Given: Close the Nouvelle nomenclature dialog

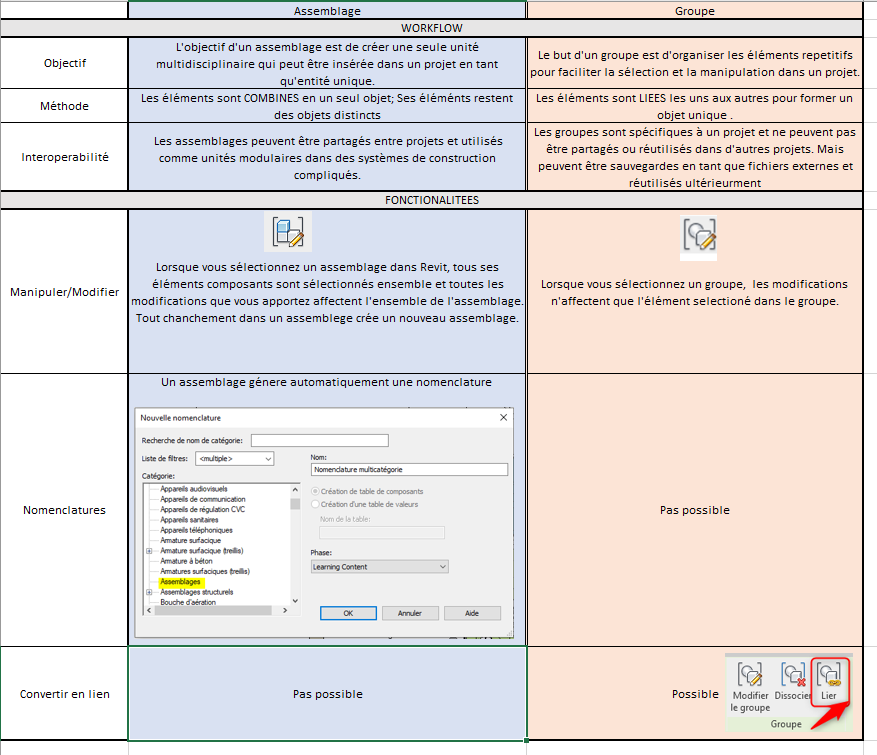Looking at the screenshot, I should tap(503, 417).
